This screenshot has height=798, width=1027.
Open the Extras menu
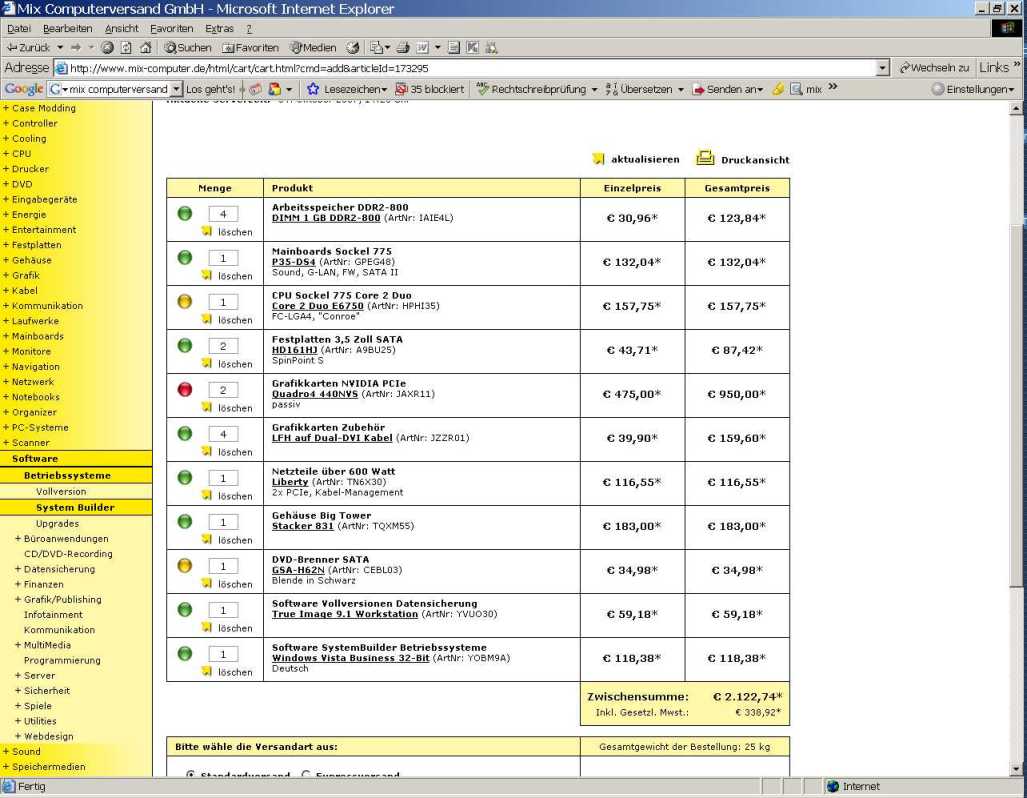219,29
